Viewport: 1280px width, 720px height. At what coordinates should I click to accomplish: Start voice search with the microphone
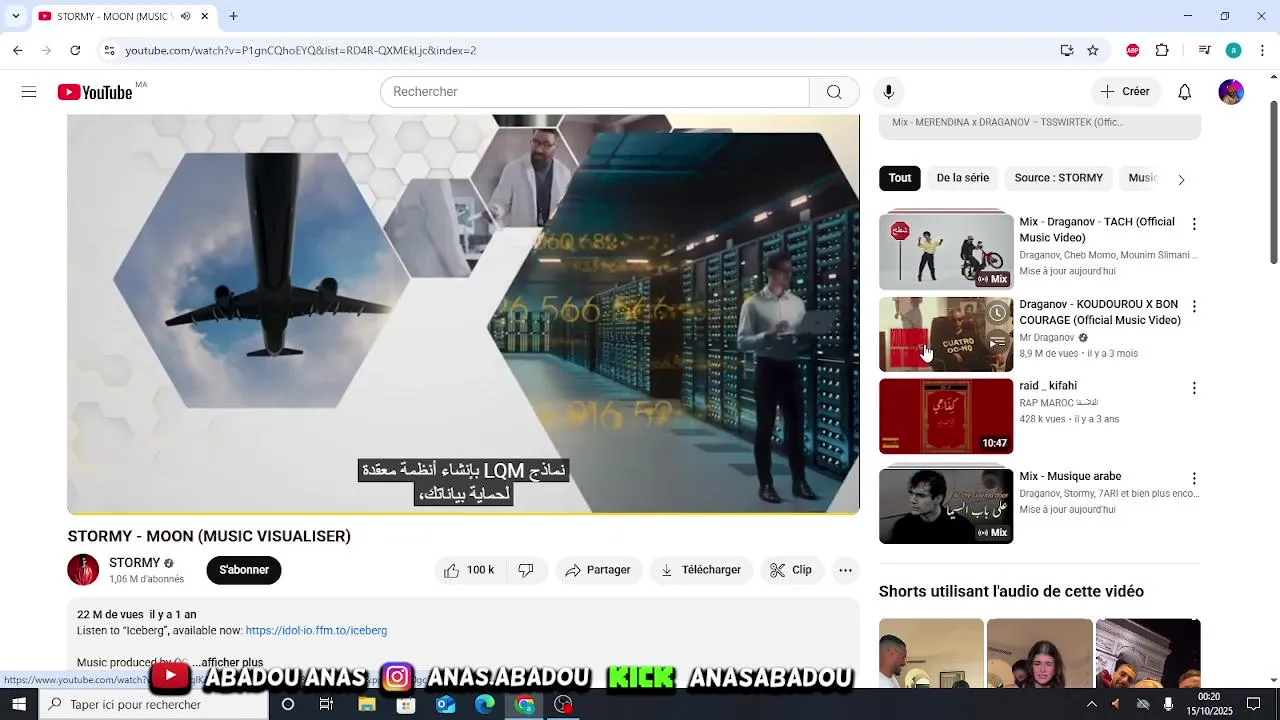point(888,92)
